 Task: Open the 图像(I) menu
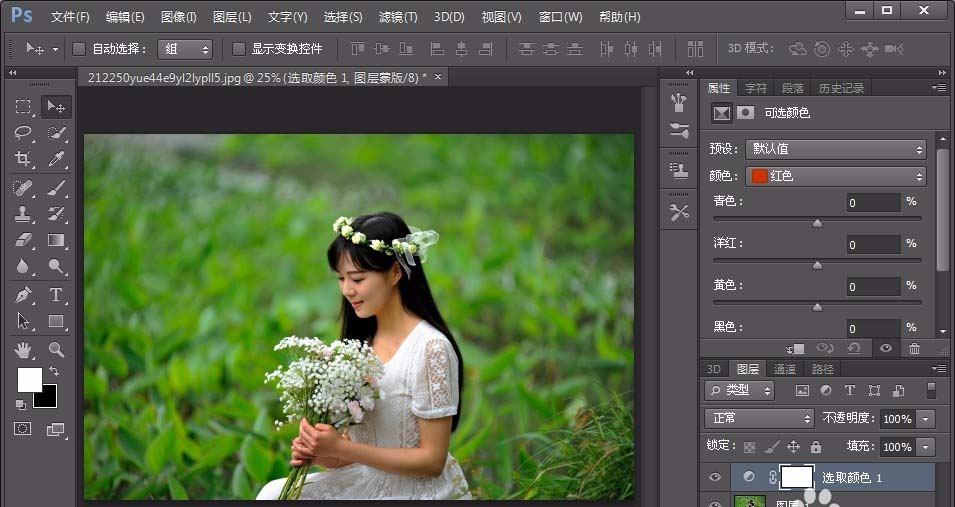coord(178,17)
